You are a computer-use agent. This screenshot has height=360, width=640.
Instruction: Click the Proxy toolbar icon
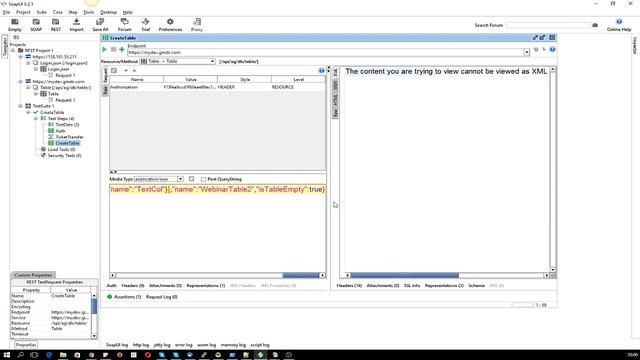click(x=197, y=22)
